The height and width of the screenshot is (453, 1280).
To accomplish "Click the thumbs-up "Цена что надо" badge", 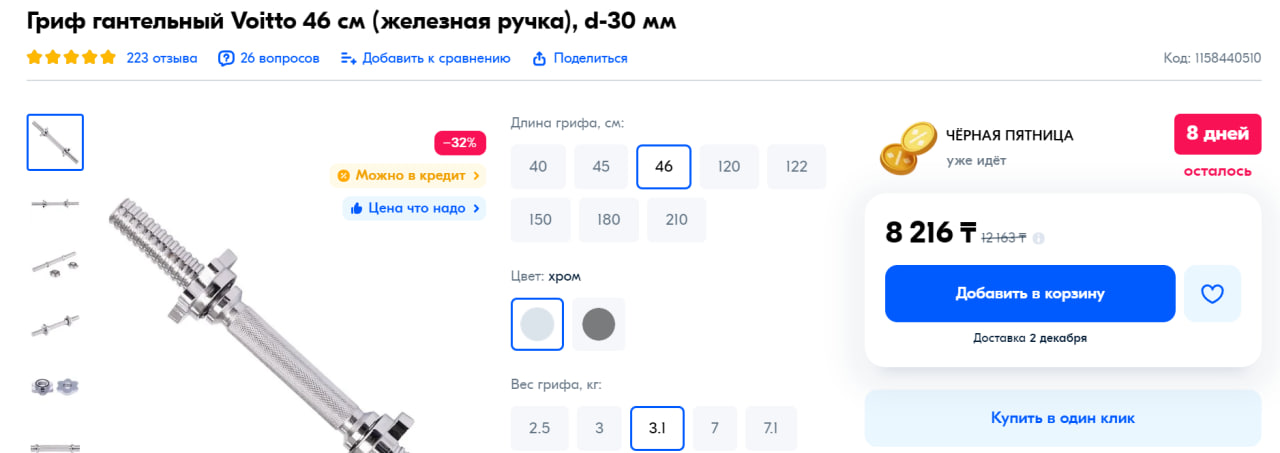I will 414,208.
